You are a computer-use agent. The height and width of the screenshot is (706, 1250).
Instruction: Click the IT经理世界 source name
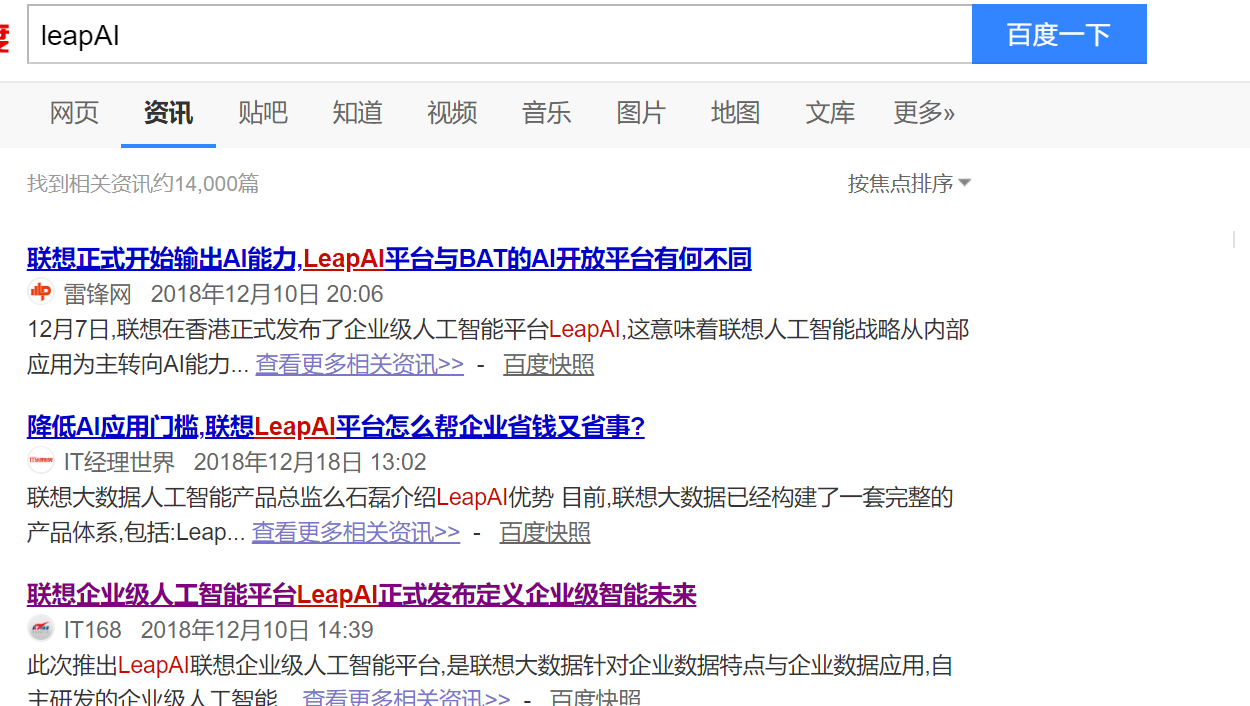point(119,462)
